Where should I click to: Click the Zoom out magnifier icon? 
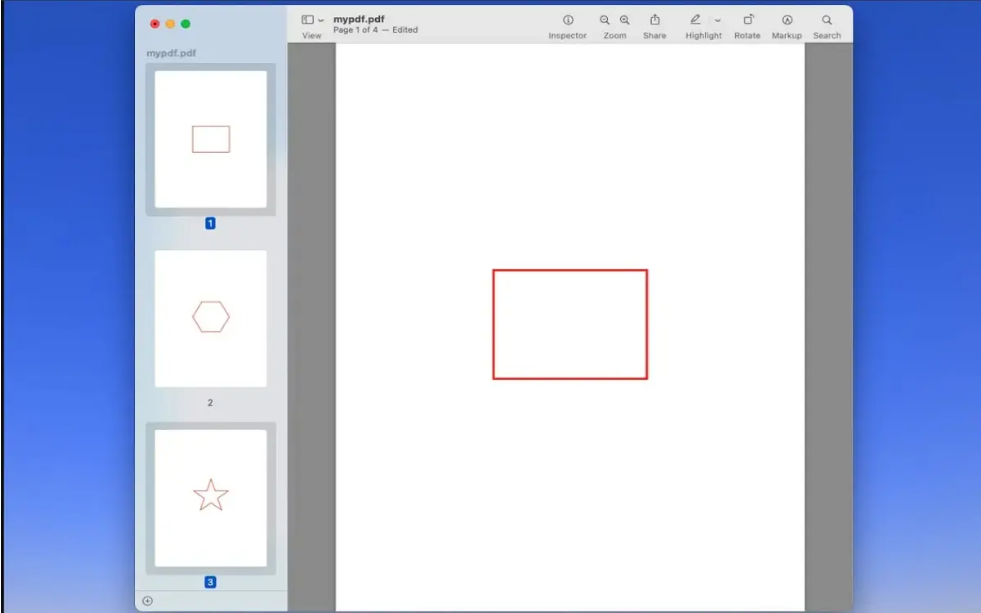[x=604, y=20]
